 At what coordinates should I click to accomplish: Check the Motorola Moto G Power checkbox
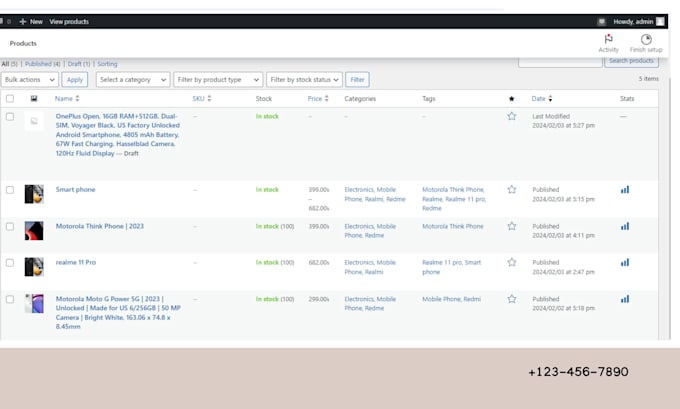point(10,299)
